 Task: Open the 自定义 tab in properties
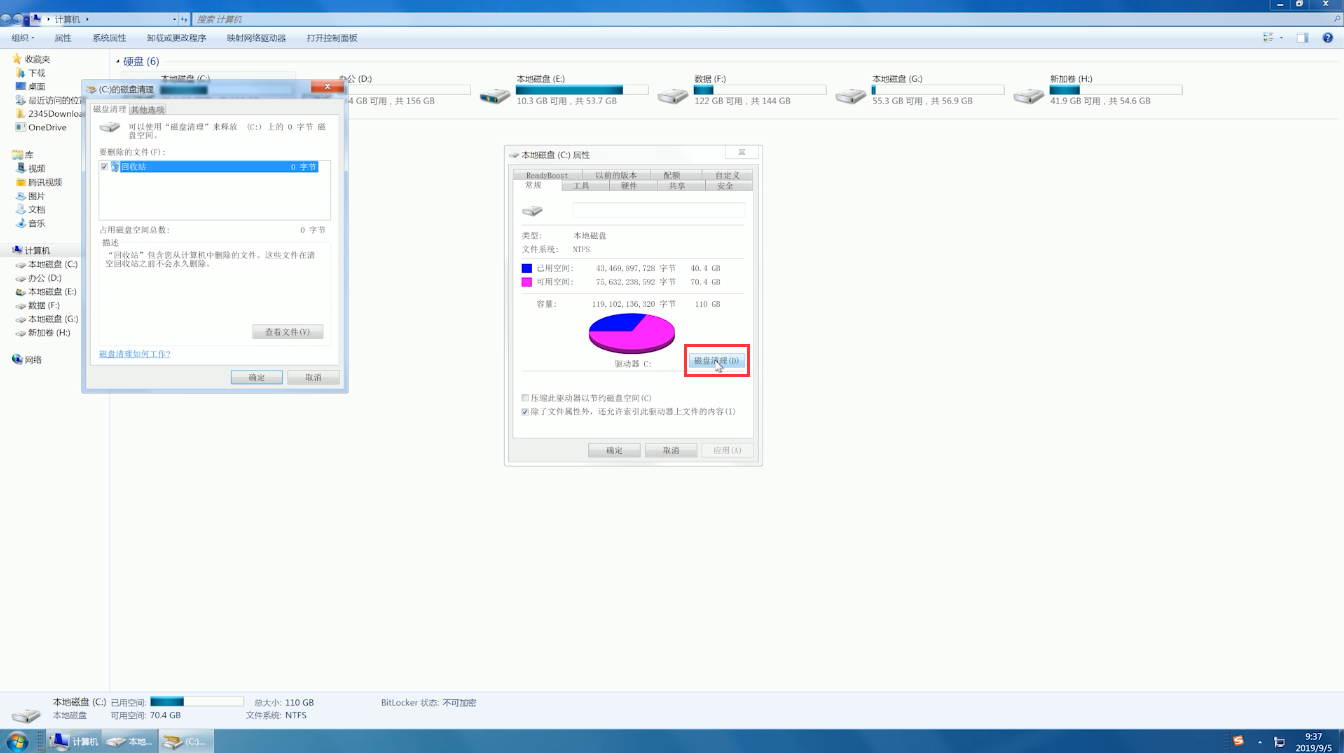(727, 175)
